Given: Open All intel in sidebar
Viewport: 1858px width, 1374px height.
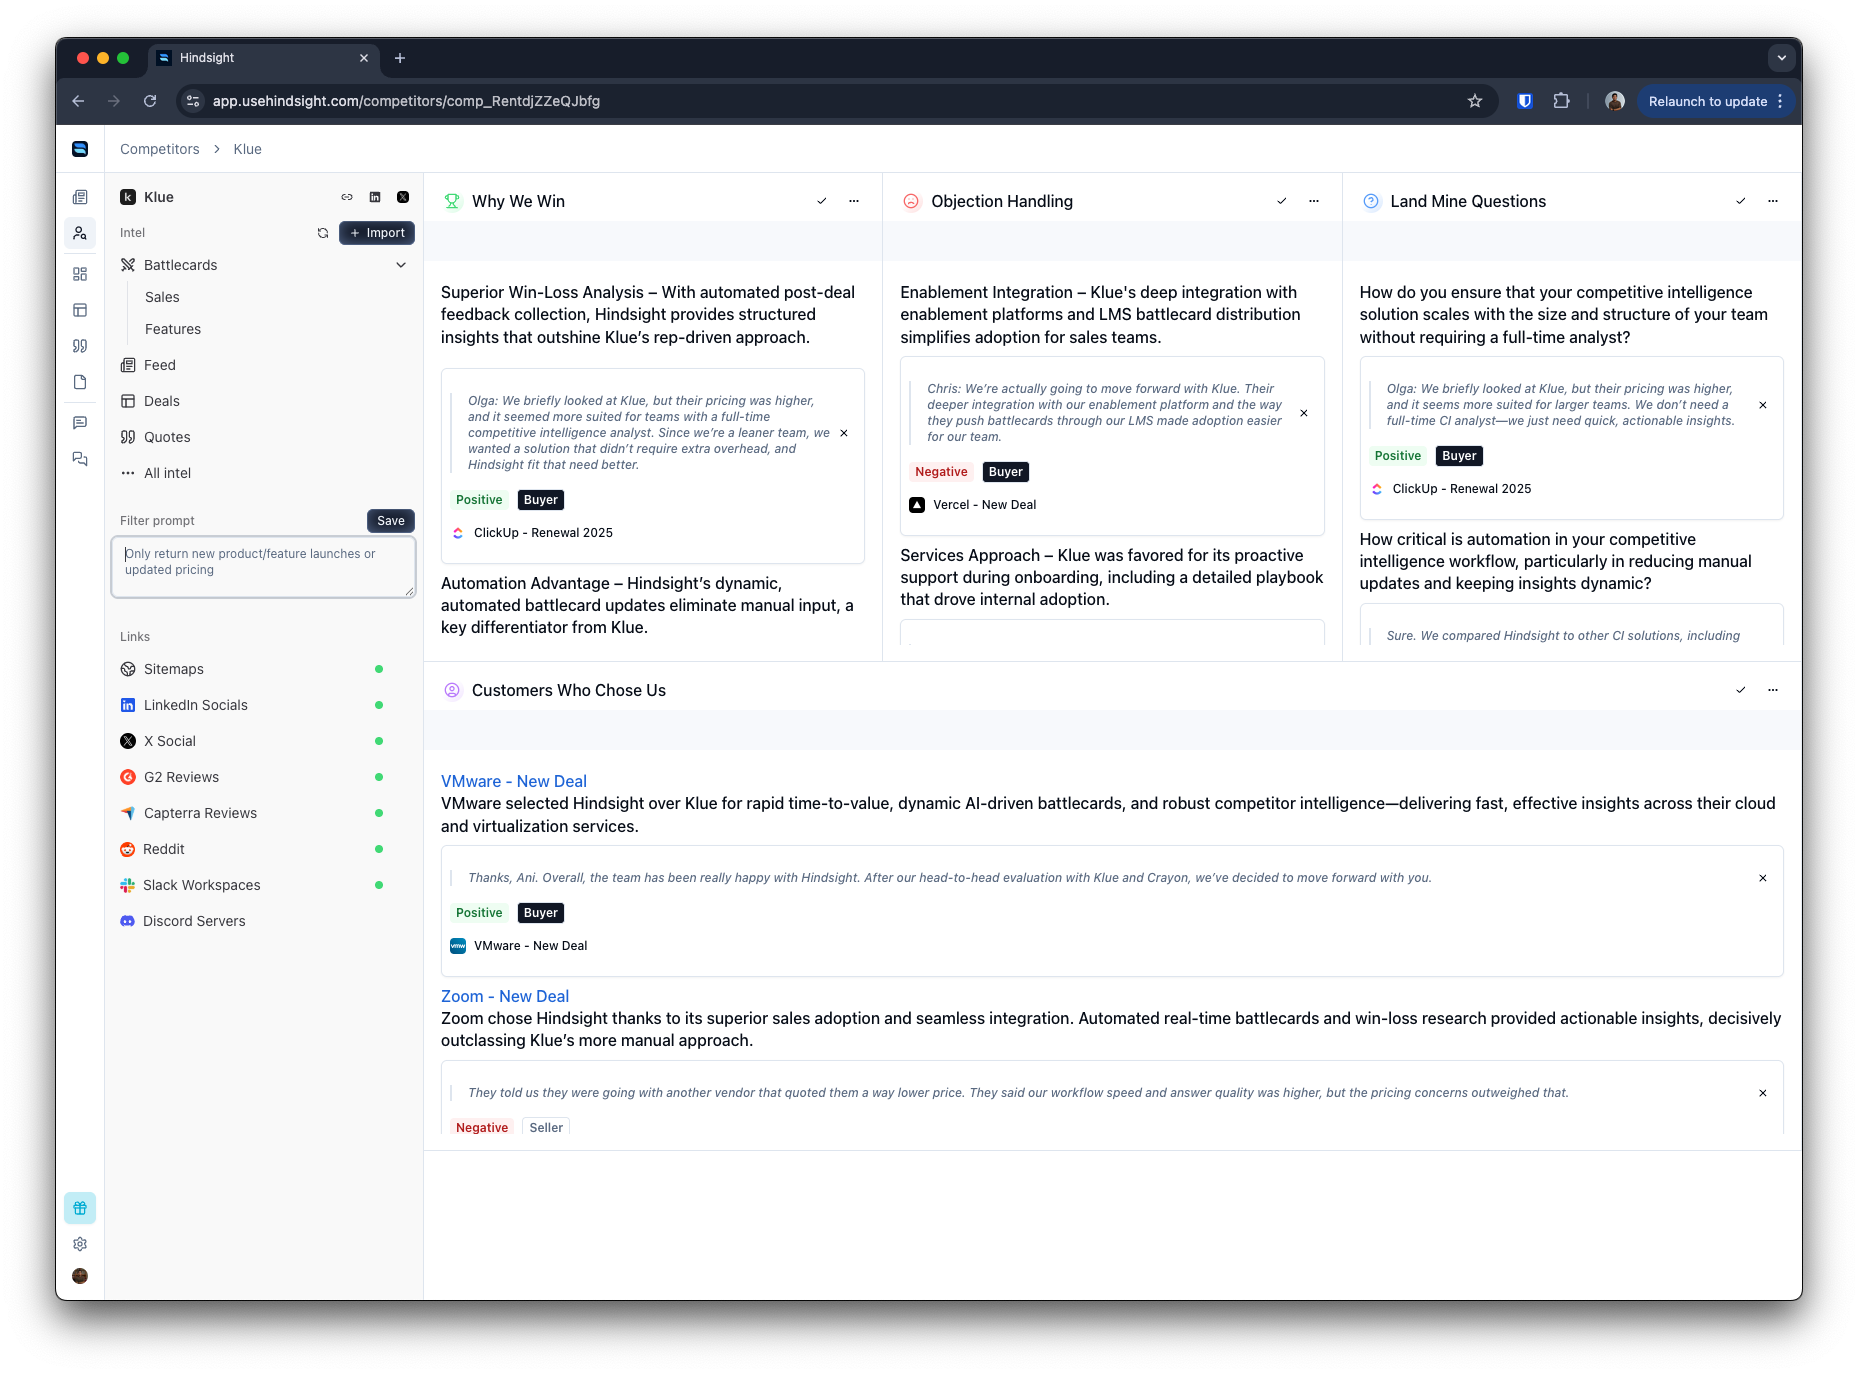Looking at the screenshot, I should [x=167, y=473].
